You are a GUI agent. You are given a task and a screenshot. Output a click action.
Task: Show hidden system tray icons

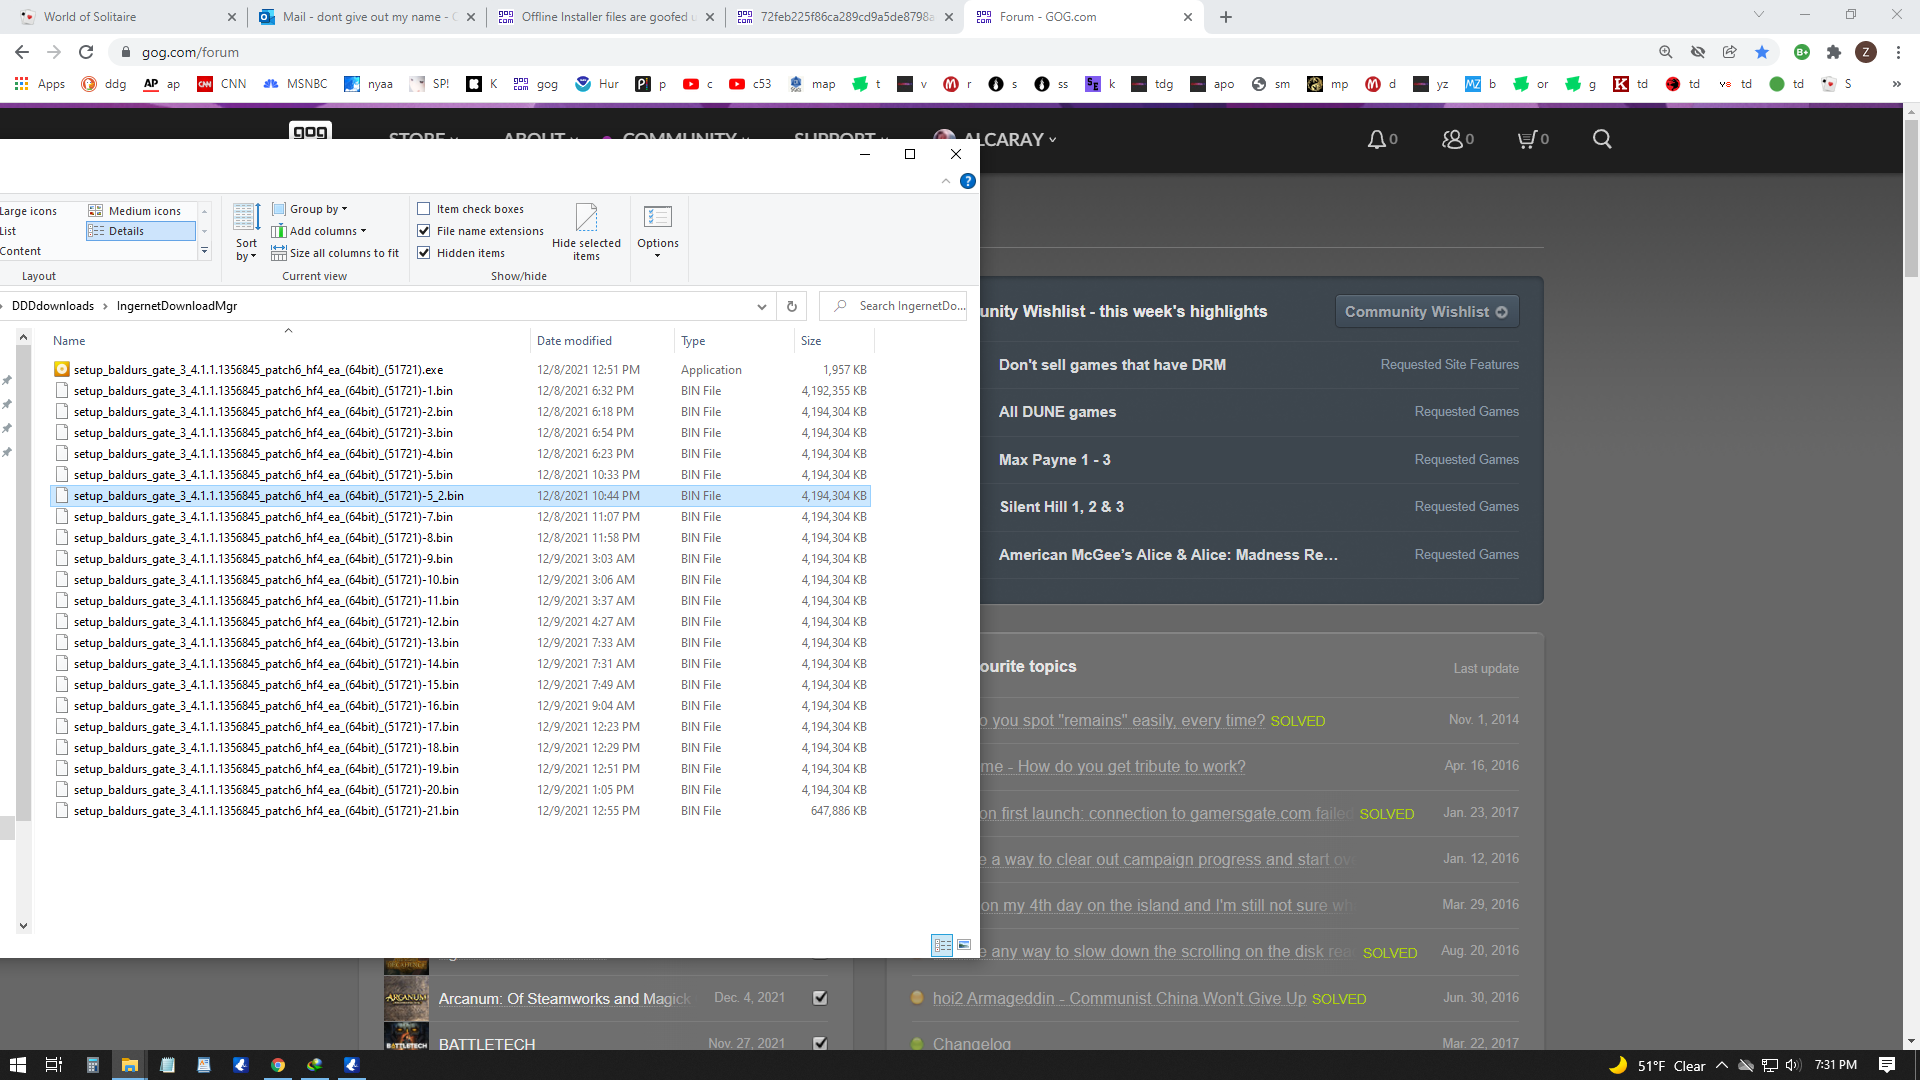[1721, 1065]
